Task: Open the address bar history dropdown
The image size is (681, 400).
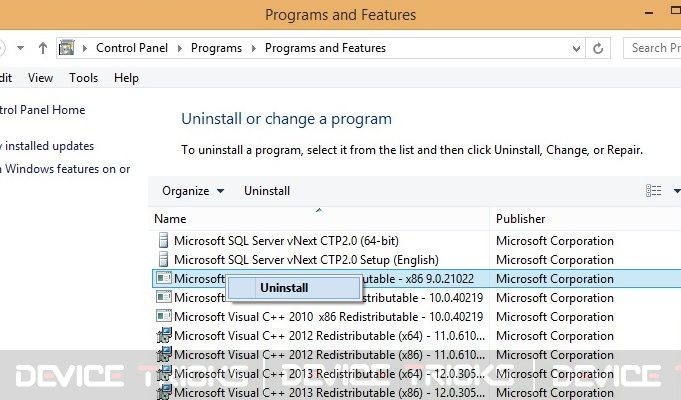Action: point(576,48)
